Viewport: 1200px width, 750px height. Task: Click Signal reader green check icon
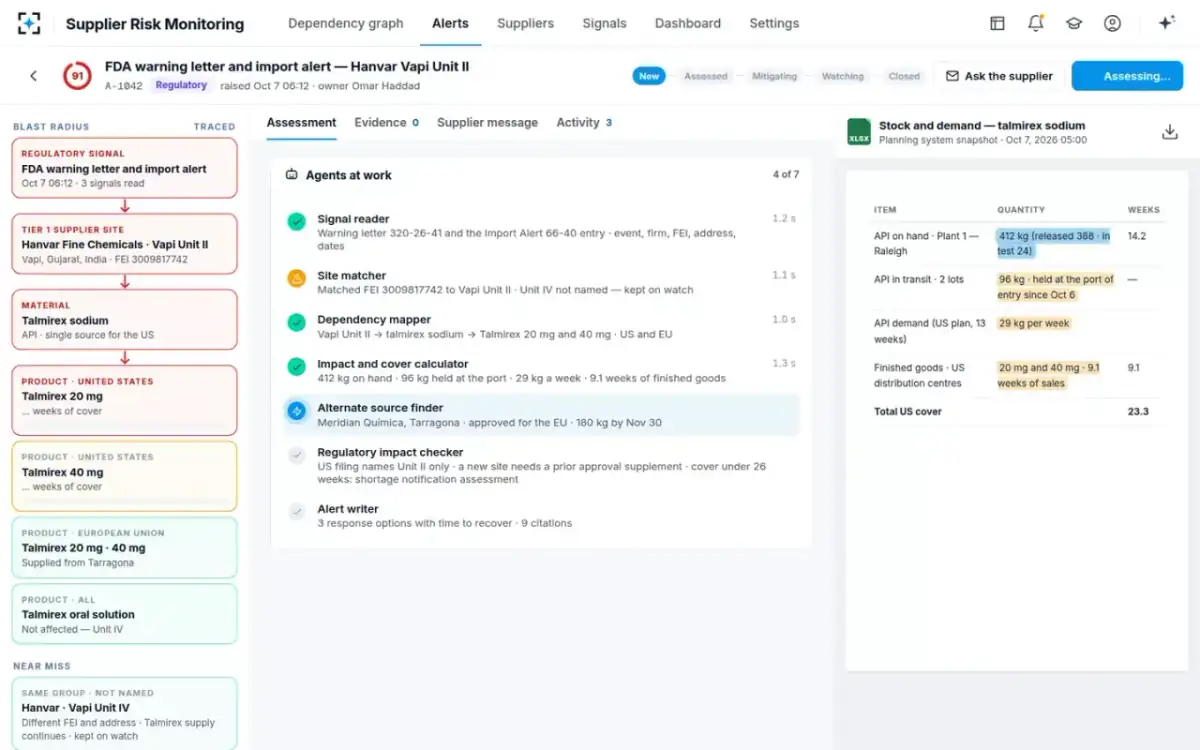296,222
